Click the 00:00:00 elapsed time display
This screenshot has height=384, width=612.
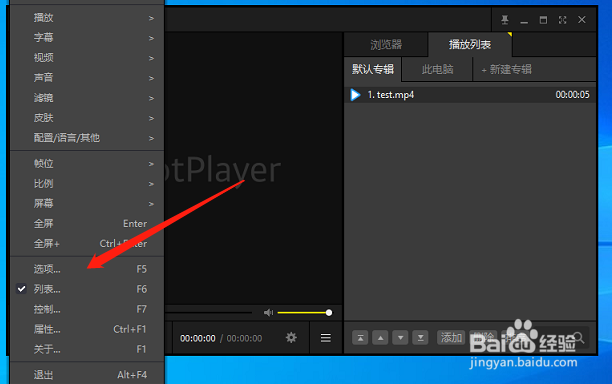(x=197, y=338)
